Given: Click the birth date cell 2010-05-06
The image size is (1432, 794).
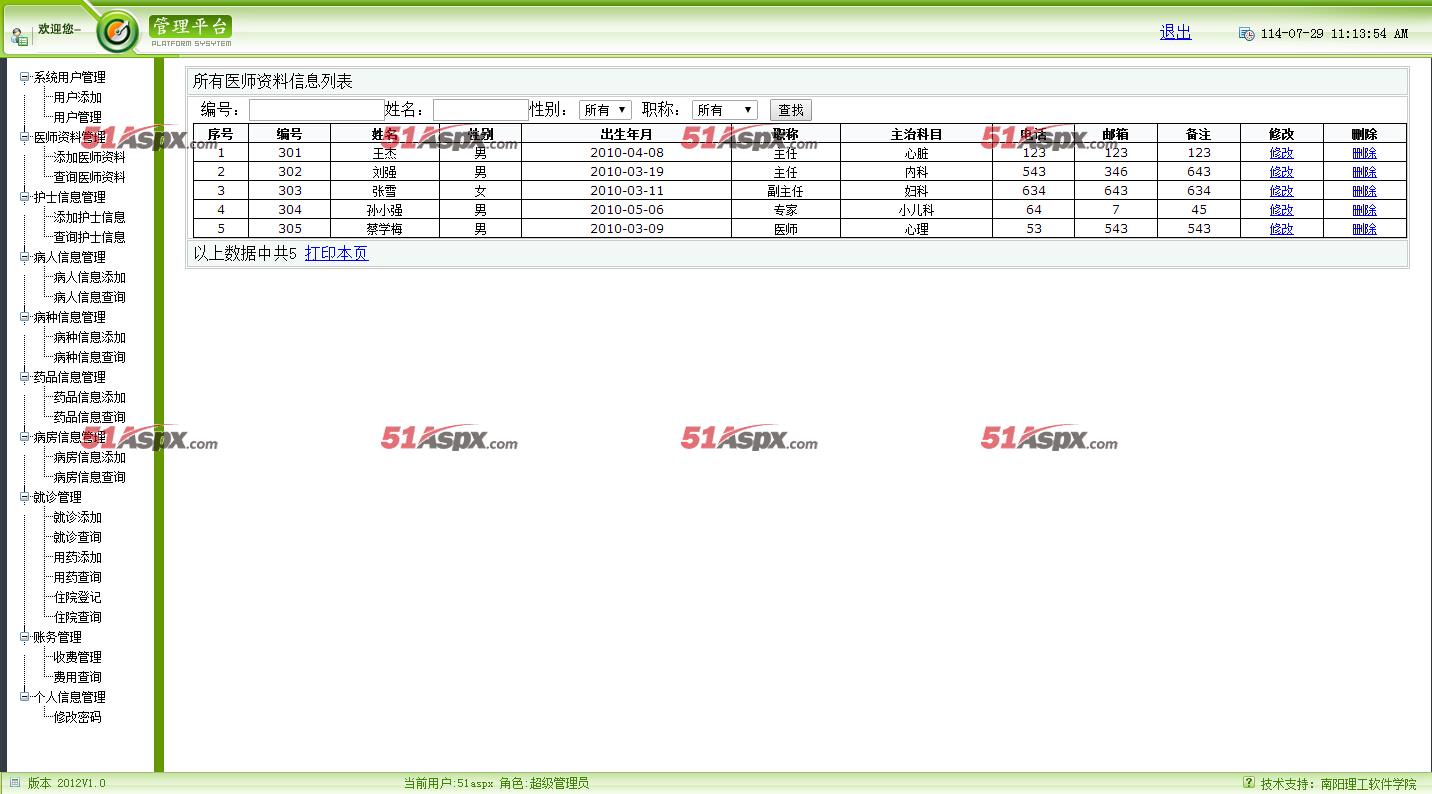Looking at the screenshot, I should [x=626, y=210].
